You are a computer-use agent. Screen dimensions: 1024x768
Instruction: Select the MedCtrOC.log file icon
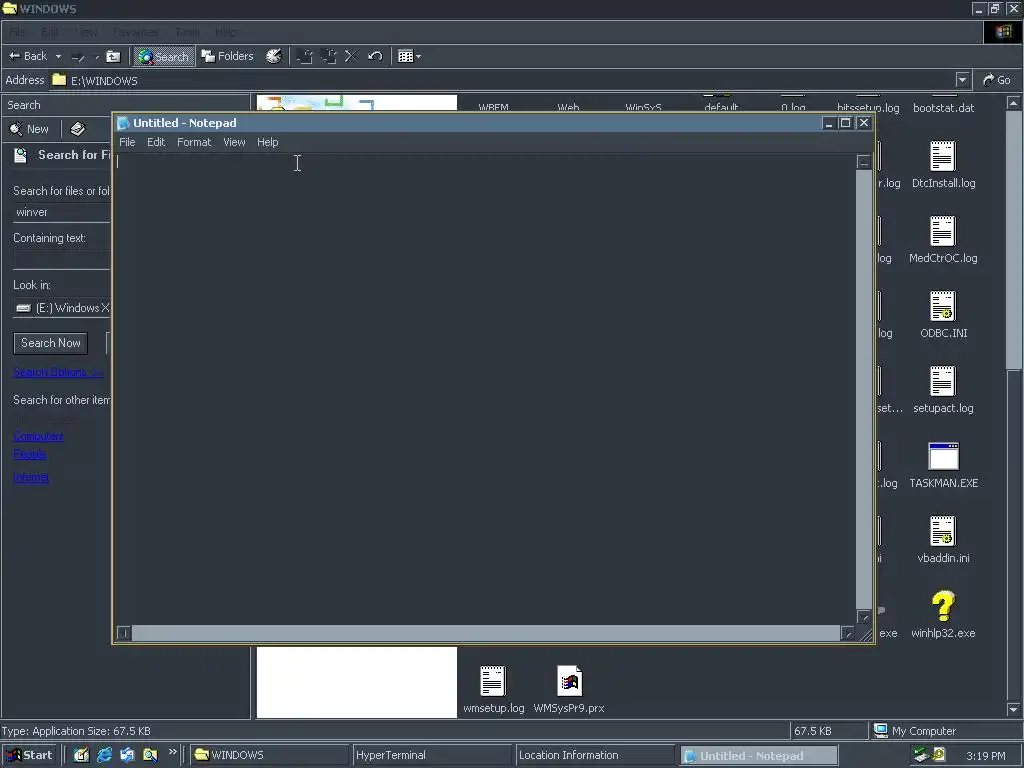click(x=943, y=232)
